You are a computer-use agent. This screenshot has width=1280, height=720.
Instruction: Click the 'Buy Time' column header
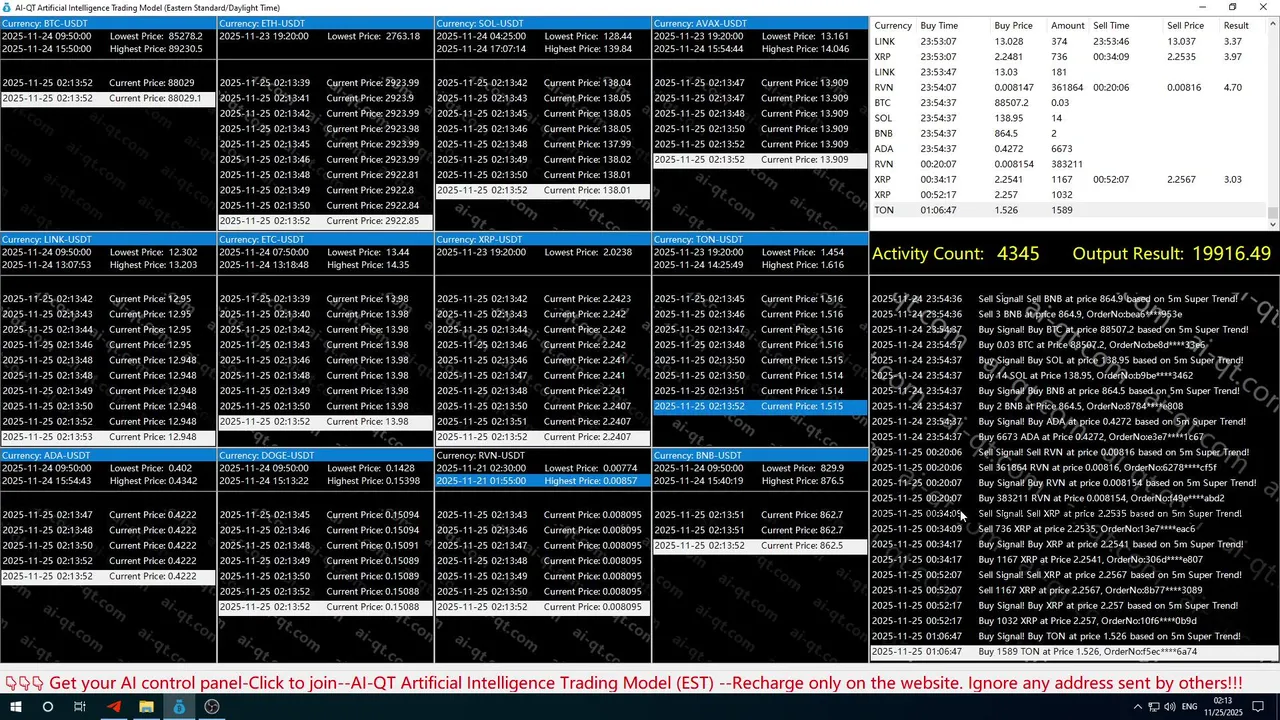tap(939, 26)
